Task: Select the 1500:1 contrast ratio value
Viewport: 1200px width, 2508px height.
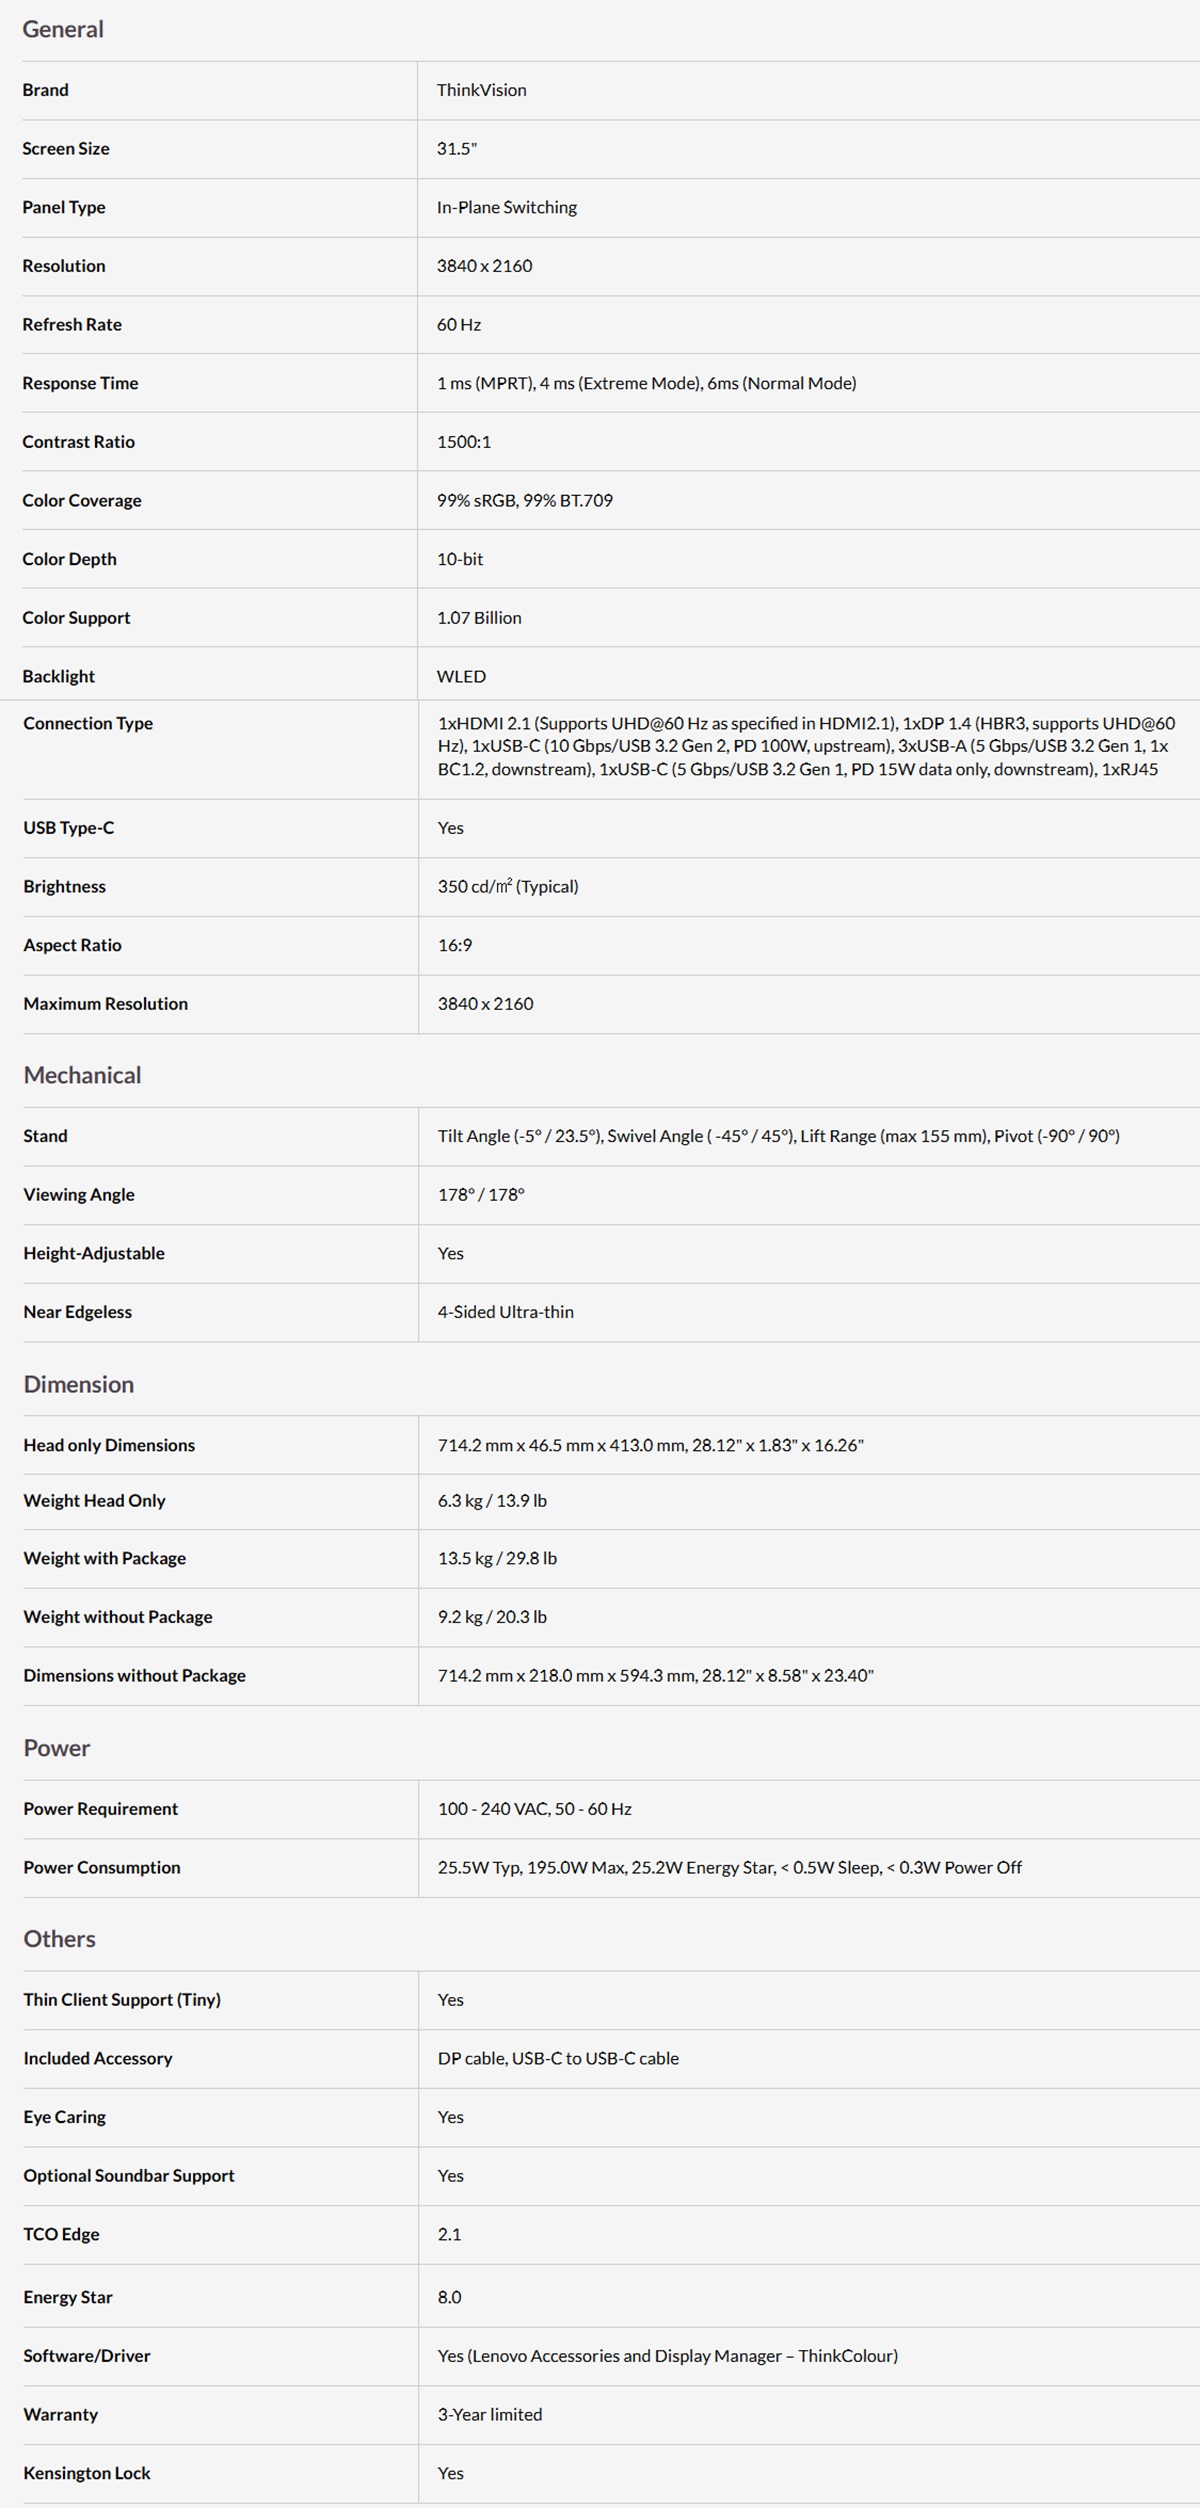Action: click(464, 442)
